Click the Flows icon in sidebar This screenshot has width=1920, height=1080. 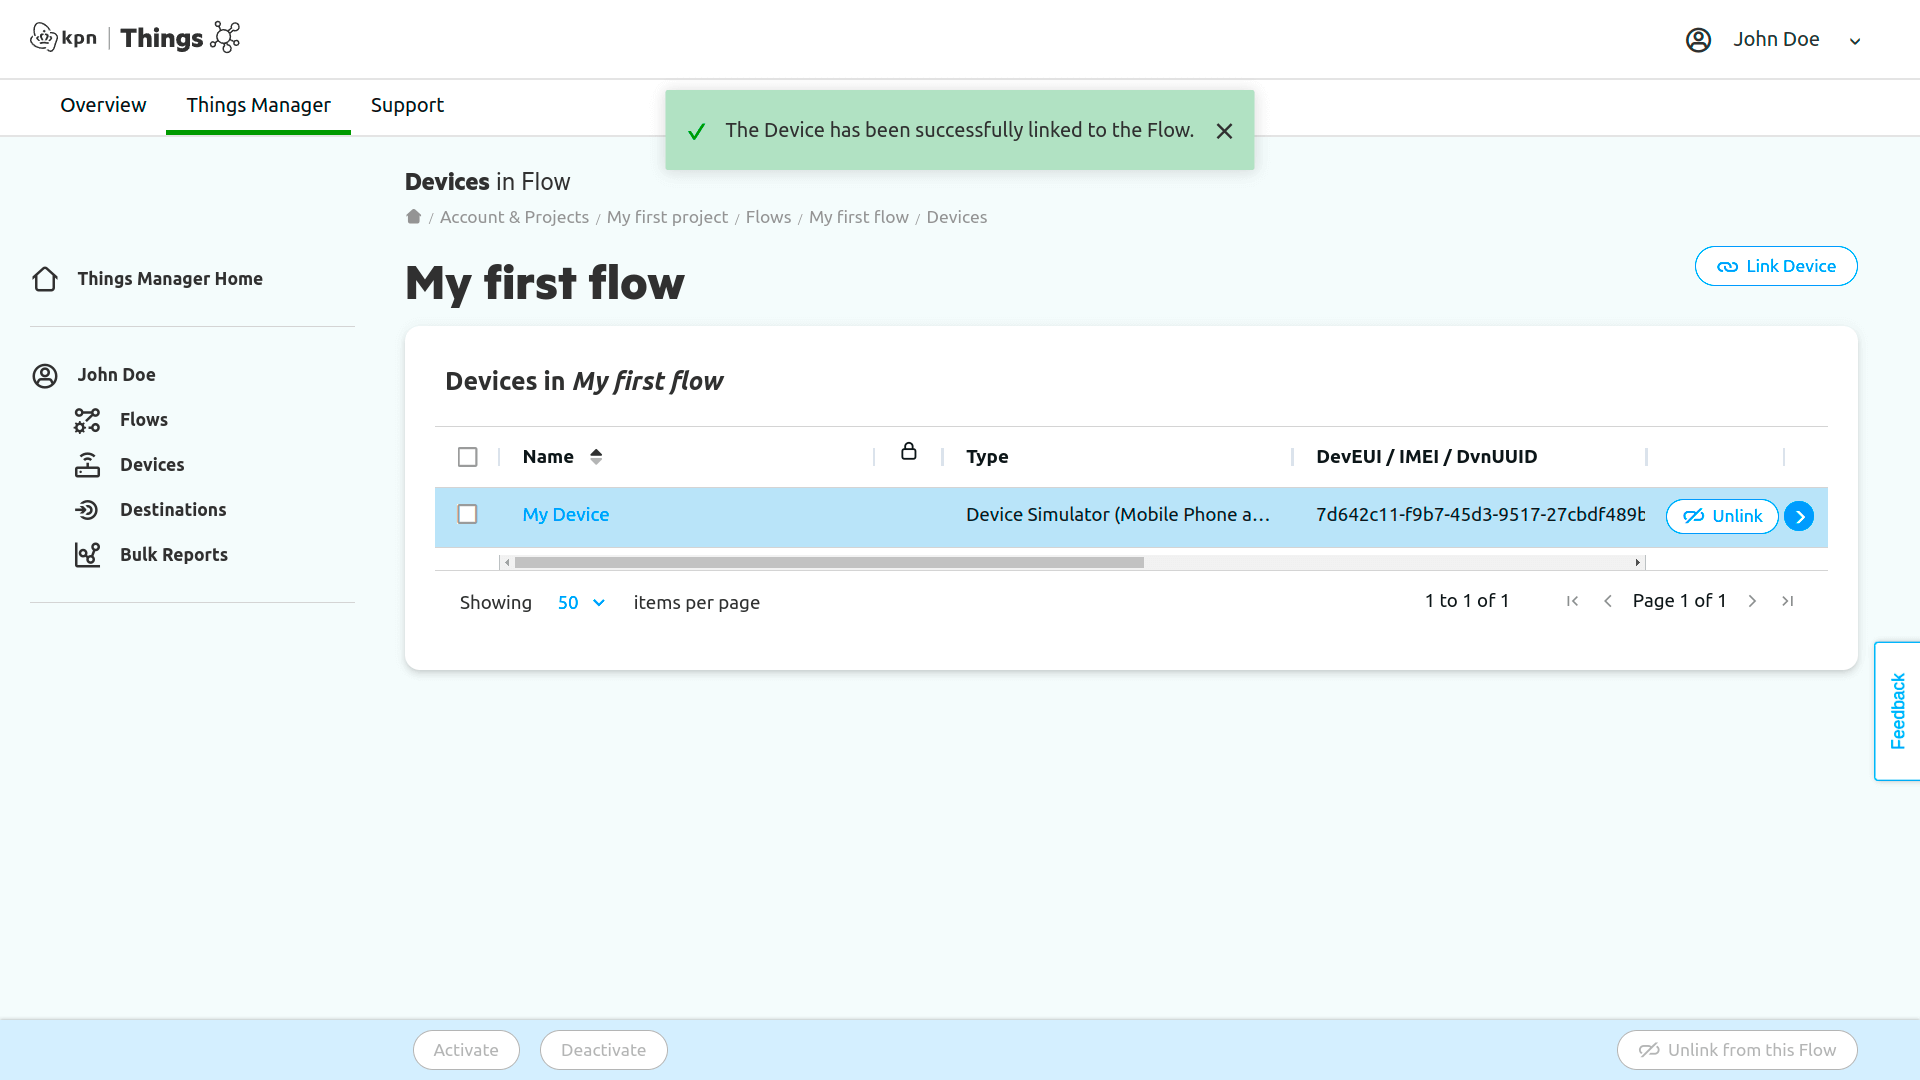coord(87,420)
